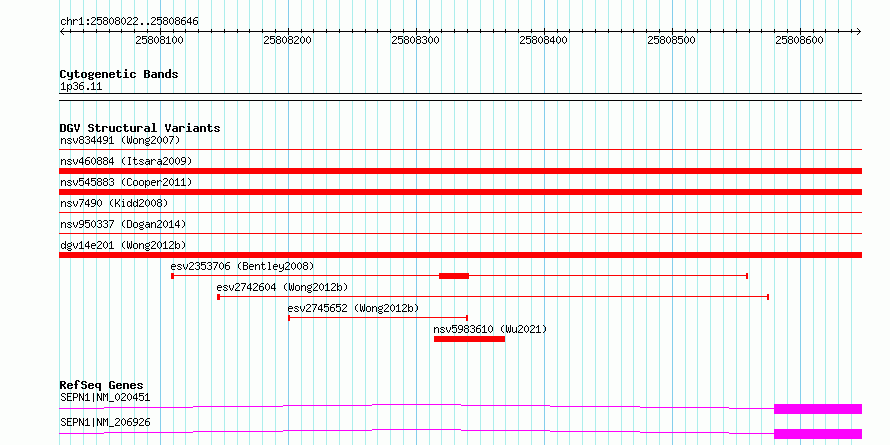The width and height of the screenshot is (890, 445).
Task: Click the 25808600 ruler position label
Action: pyautogui.click(x=800, y=40)
